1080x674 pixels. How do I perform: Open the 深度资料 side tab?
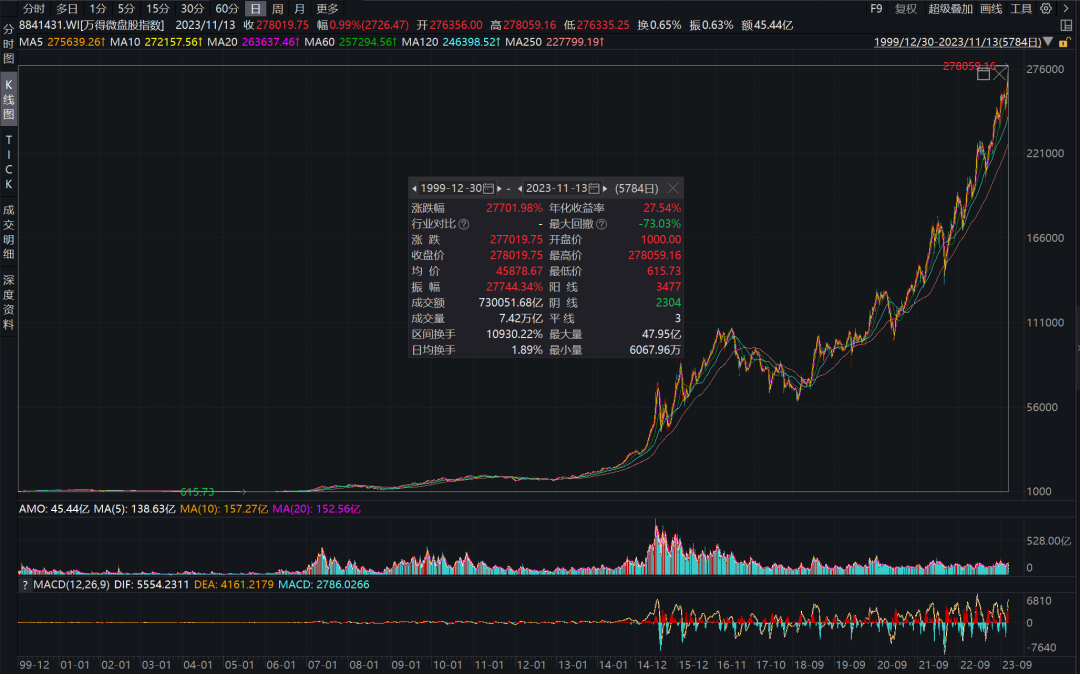pyautogui.click(x=8, y=302)
